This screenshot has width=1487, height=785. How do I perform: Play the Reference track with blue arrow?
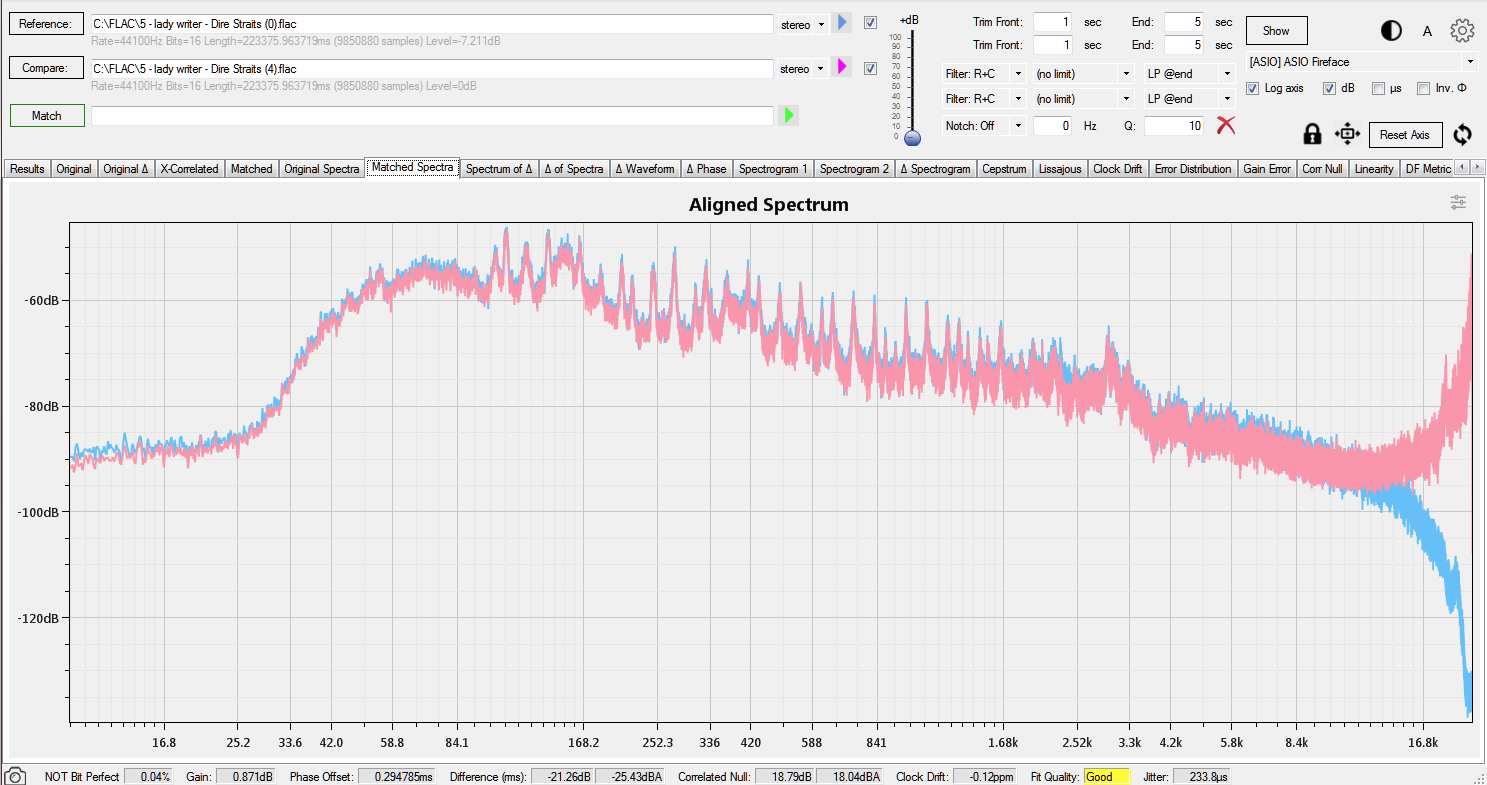(841, 22)
